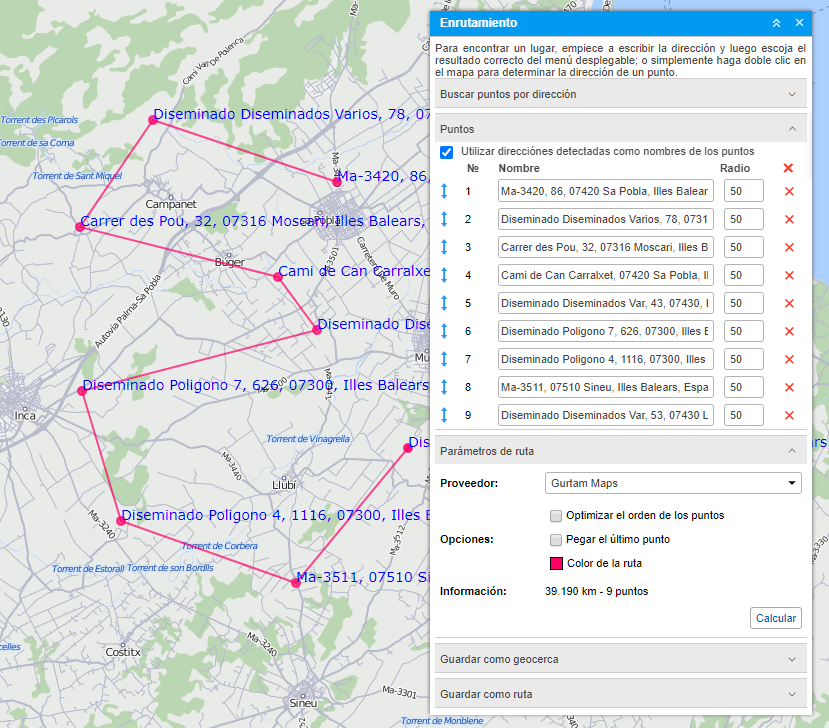829x728 pixels.
Task: Edit radius field of point 1
Action: tap(743, 191)
